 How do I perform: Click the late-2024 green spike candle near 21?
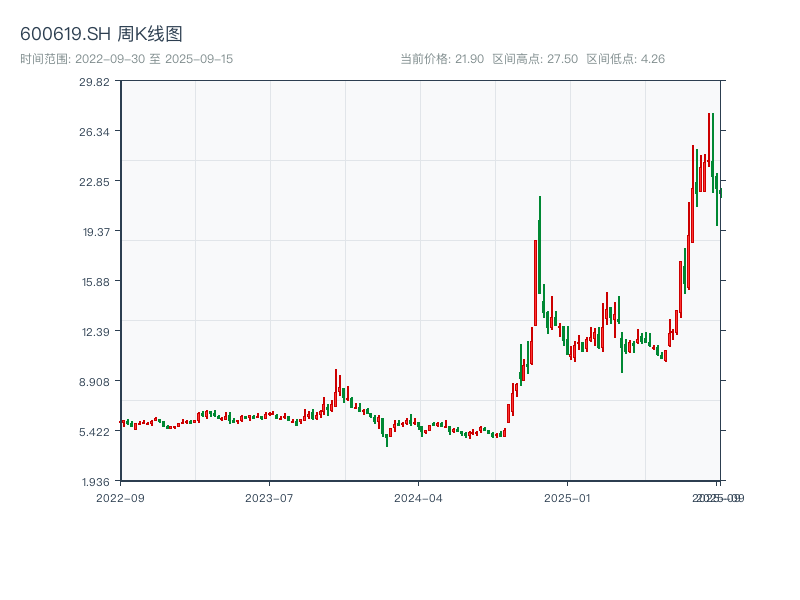click(x=540, y=245)
